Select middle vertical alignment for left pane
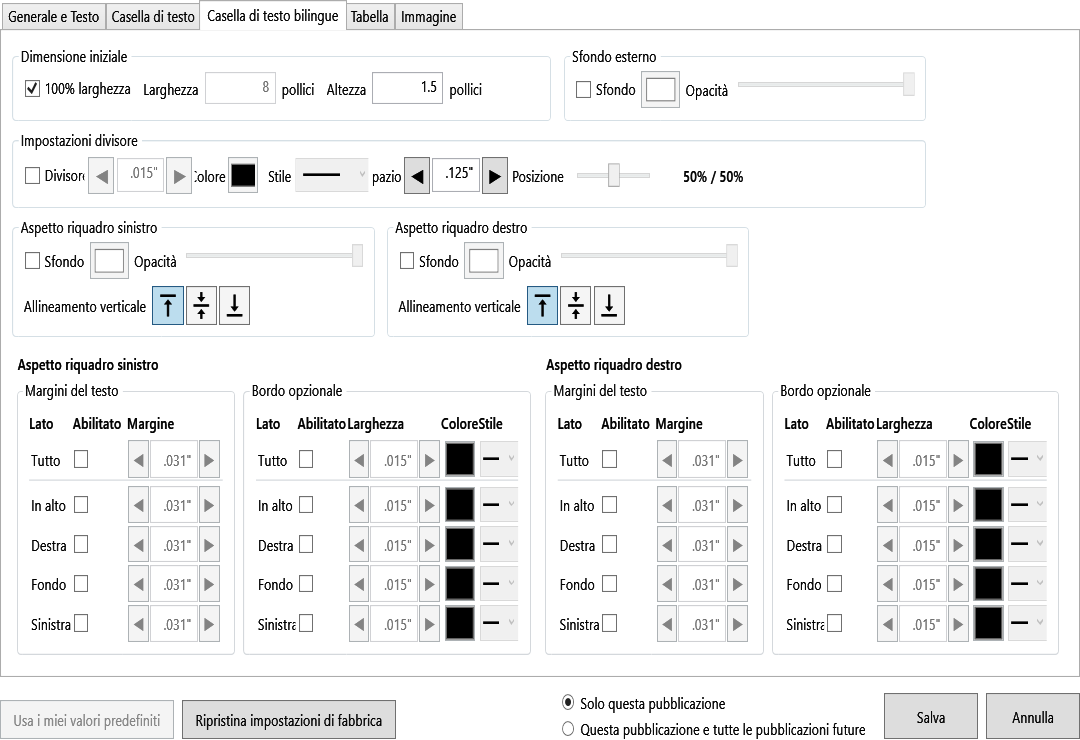 (201, 305)
